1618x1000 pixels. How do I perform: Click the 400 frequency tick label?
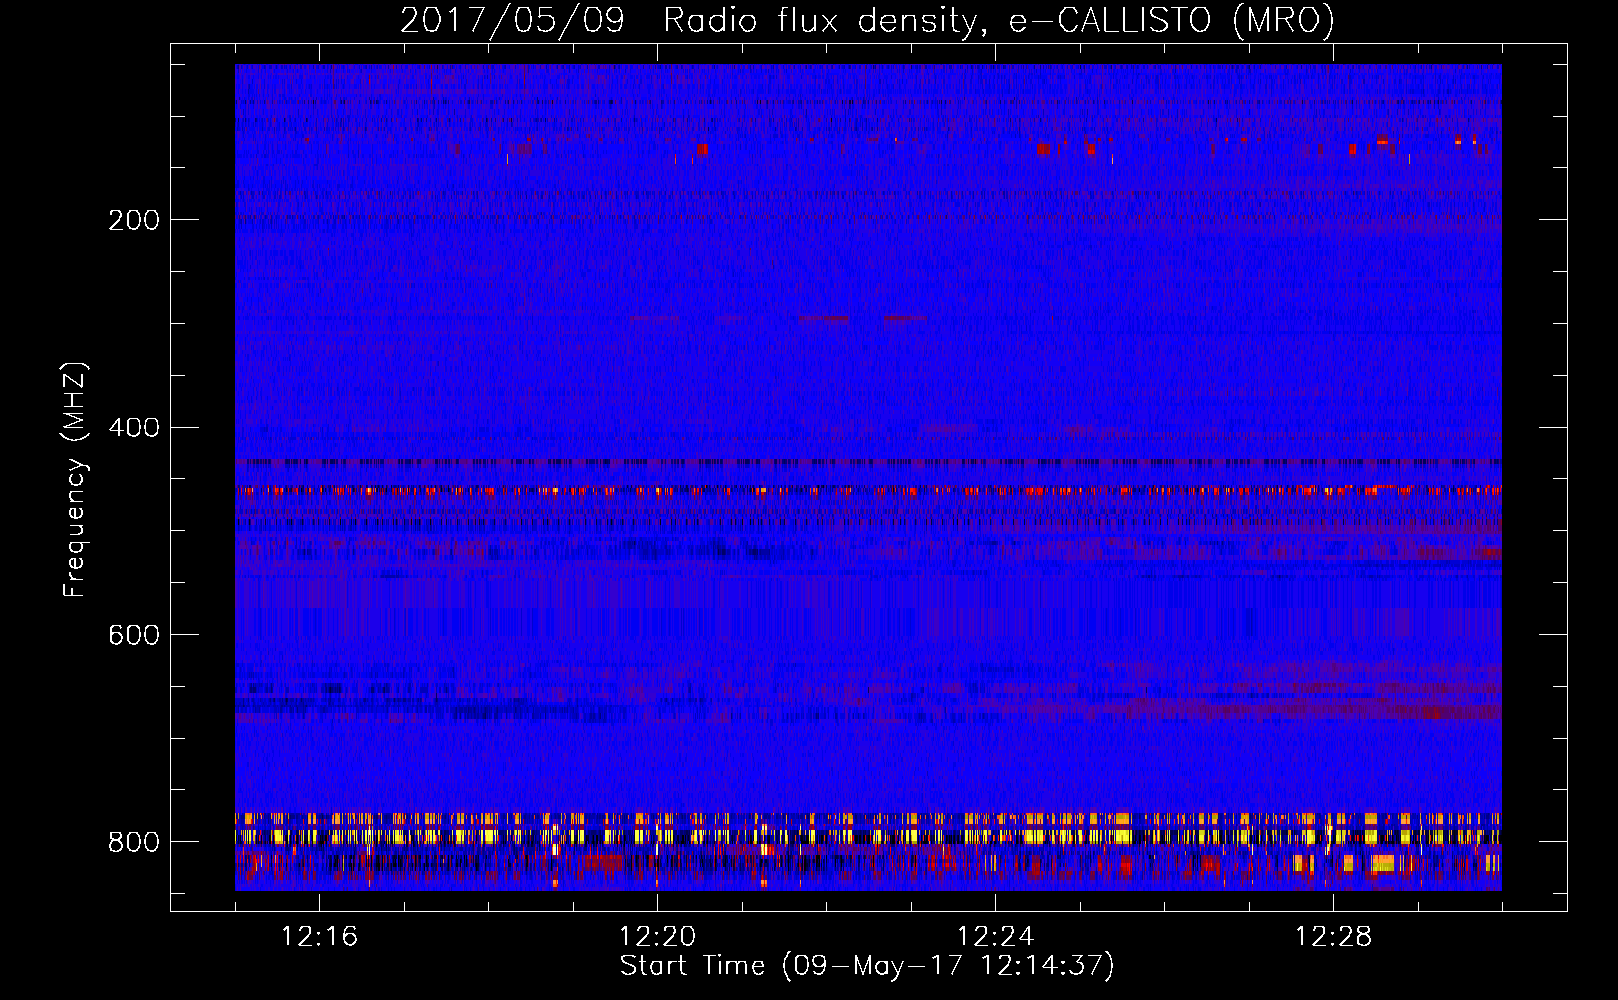(x=134, y=428)
